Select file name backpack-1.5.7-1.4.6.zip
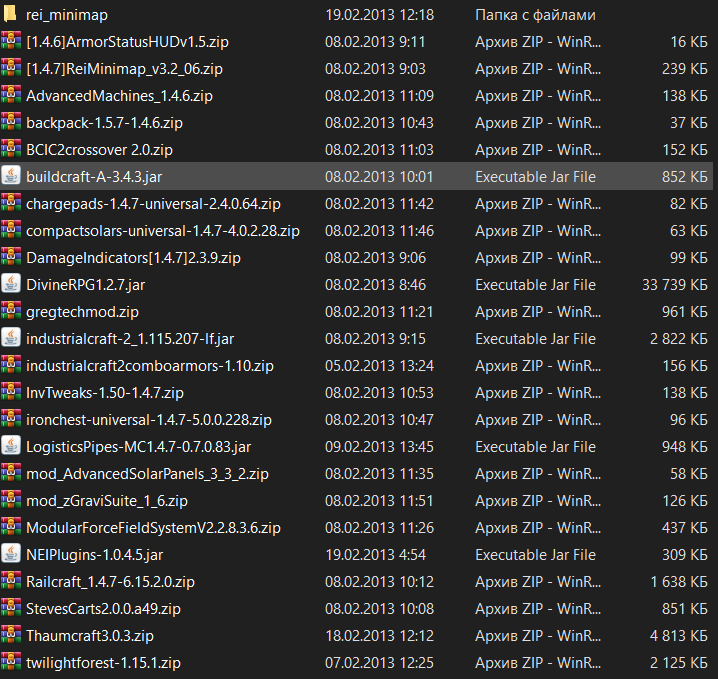 (x=104, y=123)
